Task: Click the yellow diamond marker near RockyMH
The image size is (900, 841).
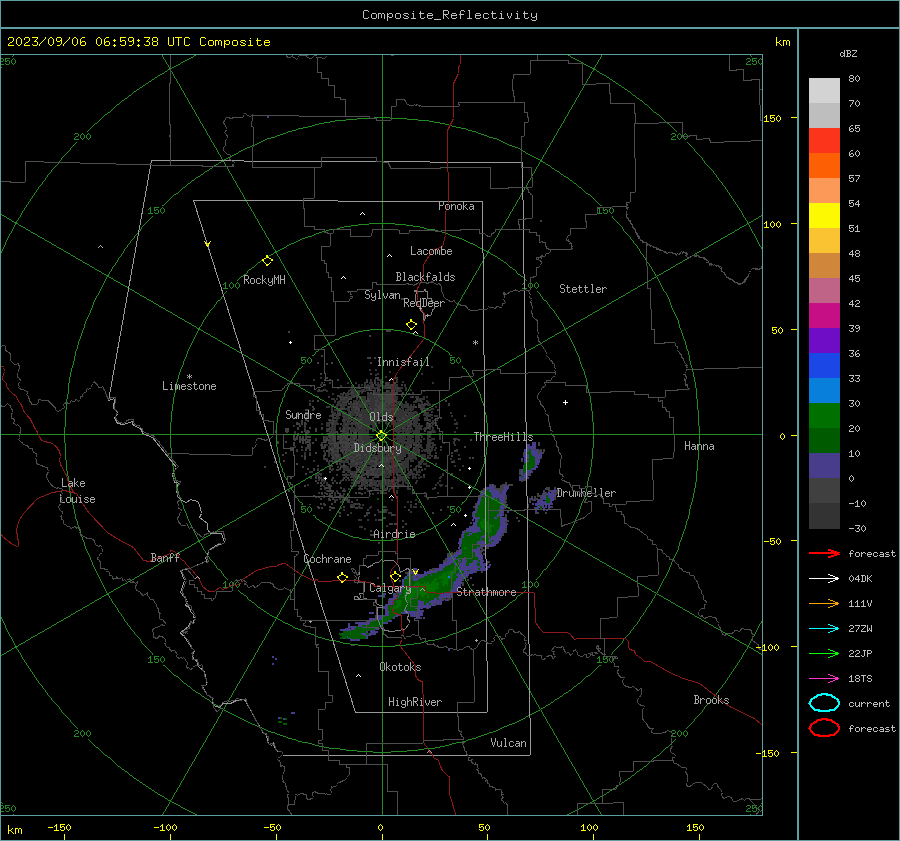Action: [x=267, y=261]
